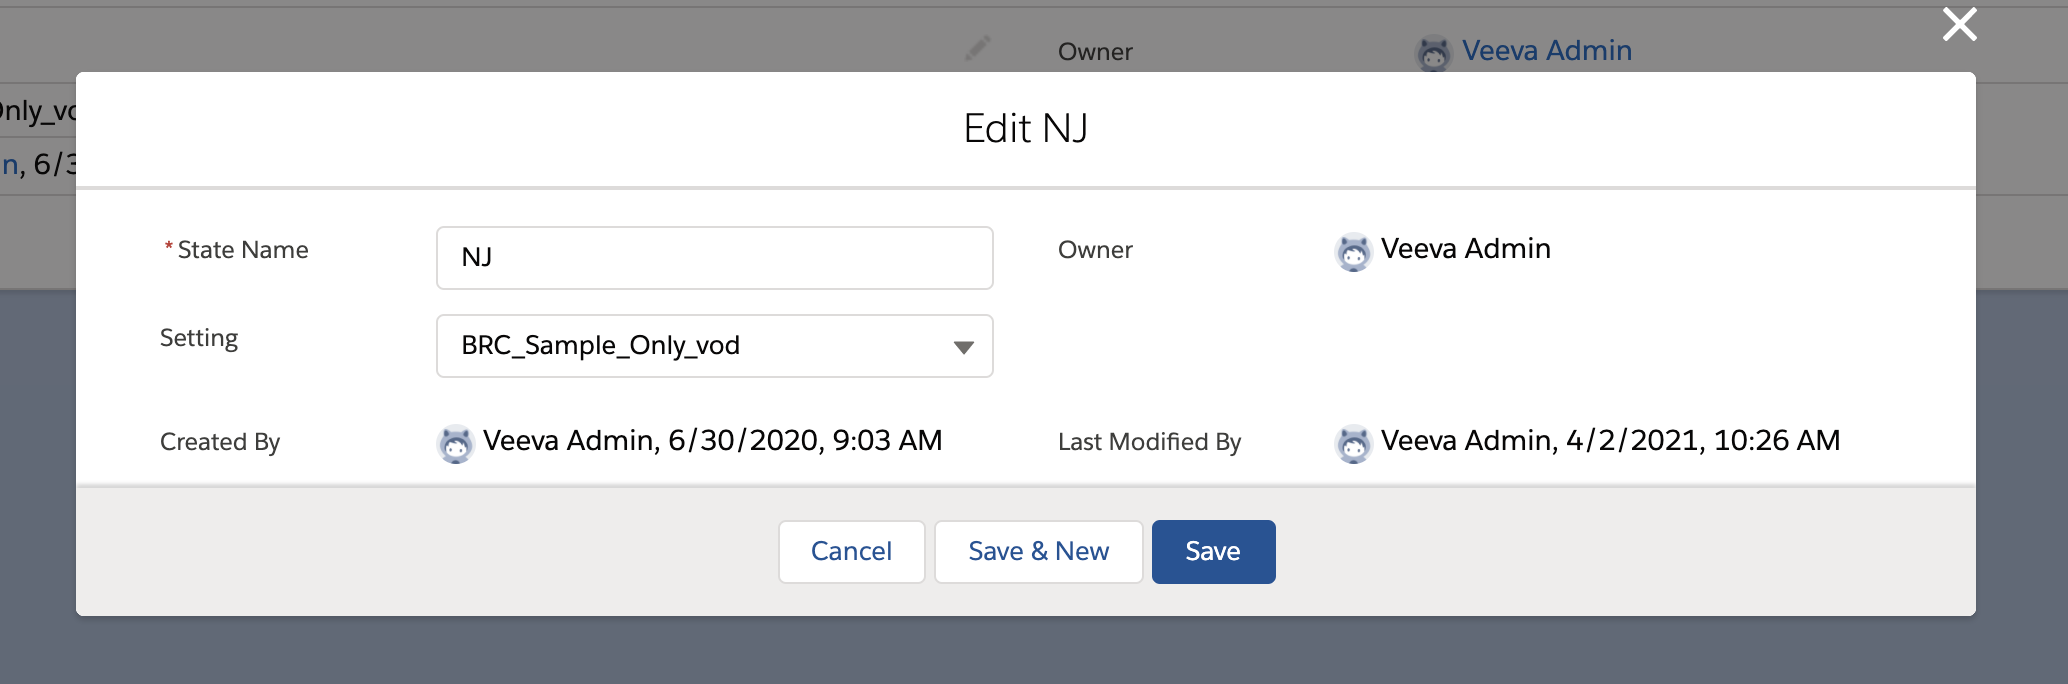Click into the State Name text field
This screenshot has width=2068, height=684.
714,258
